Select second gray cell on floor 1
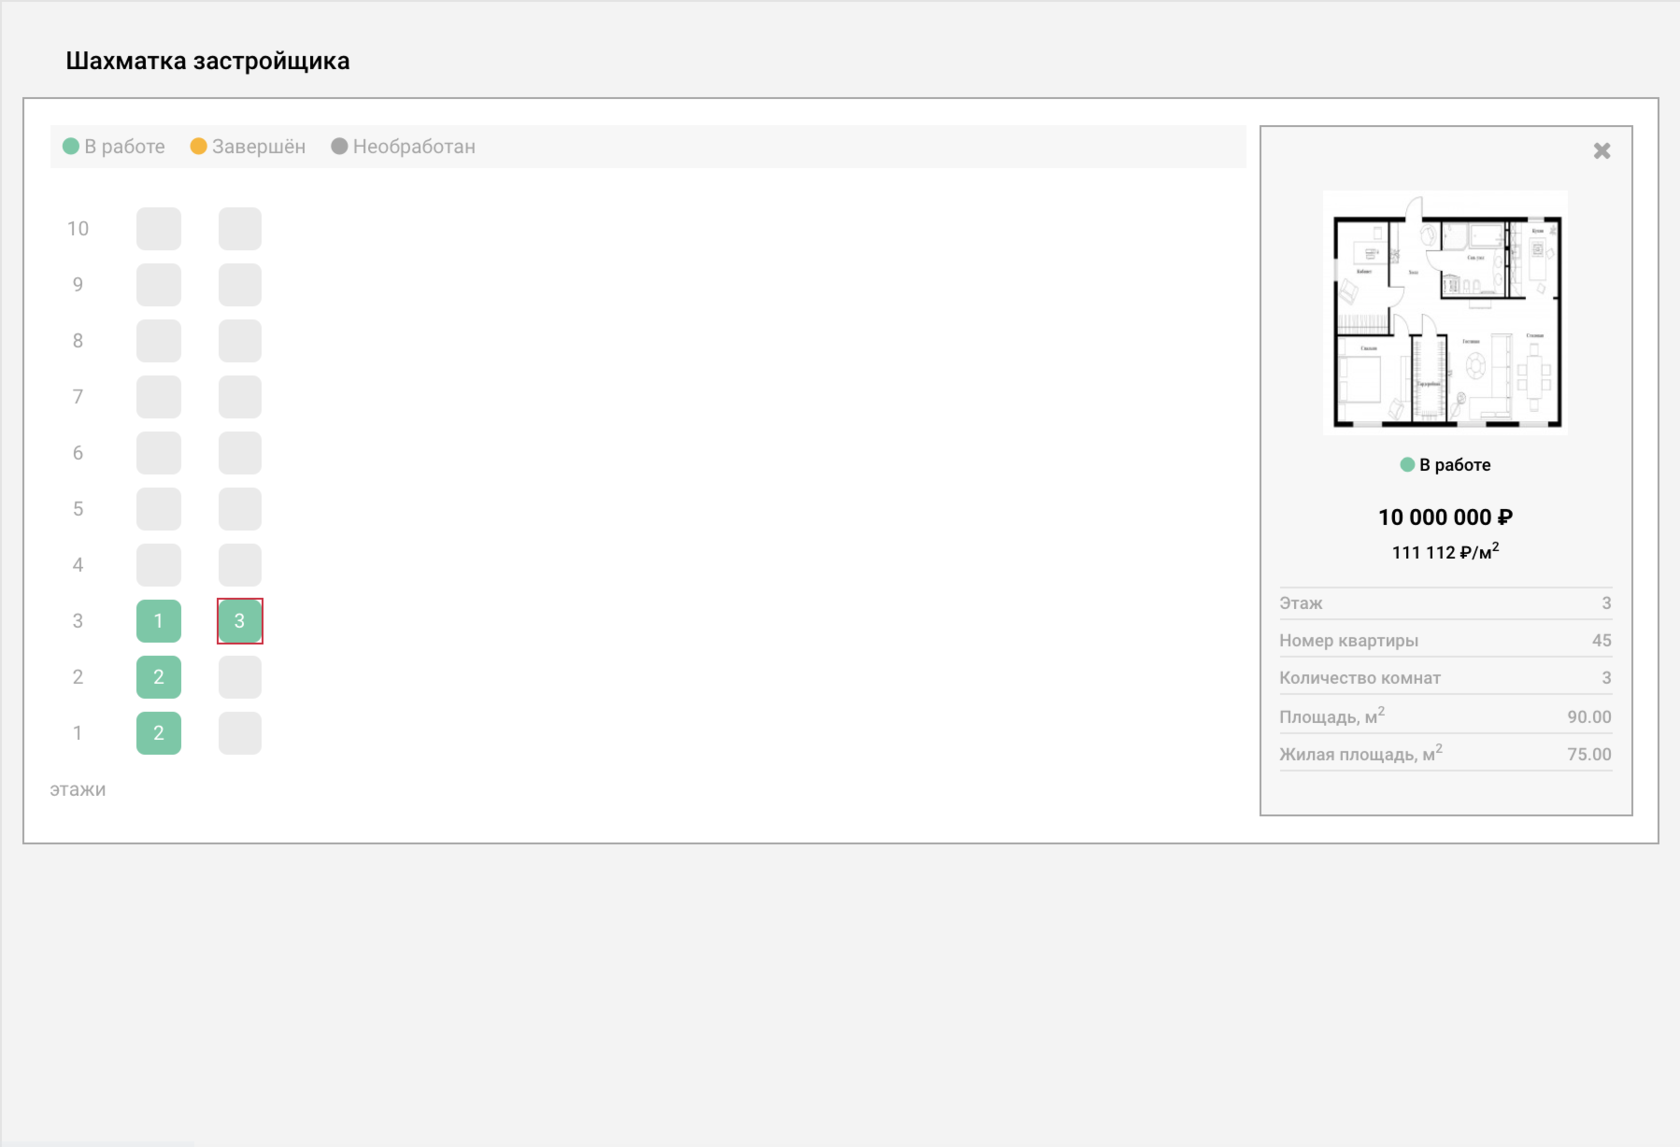1680x1147 pixels. point(240,733)
